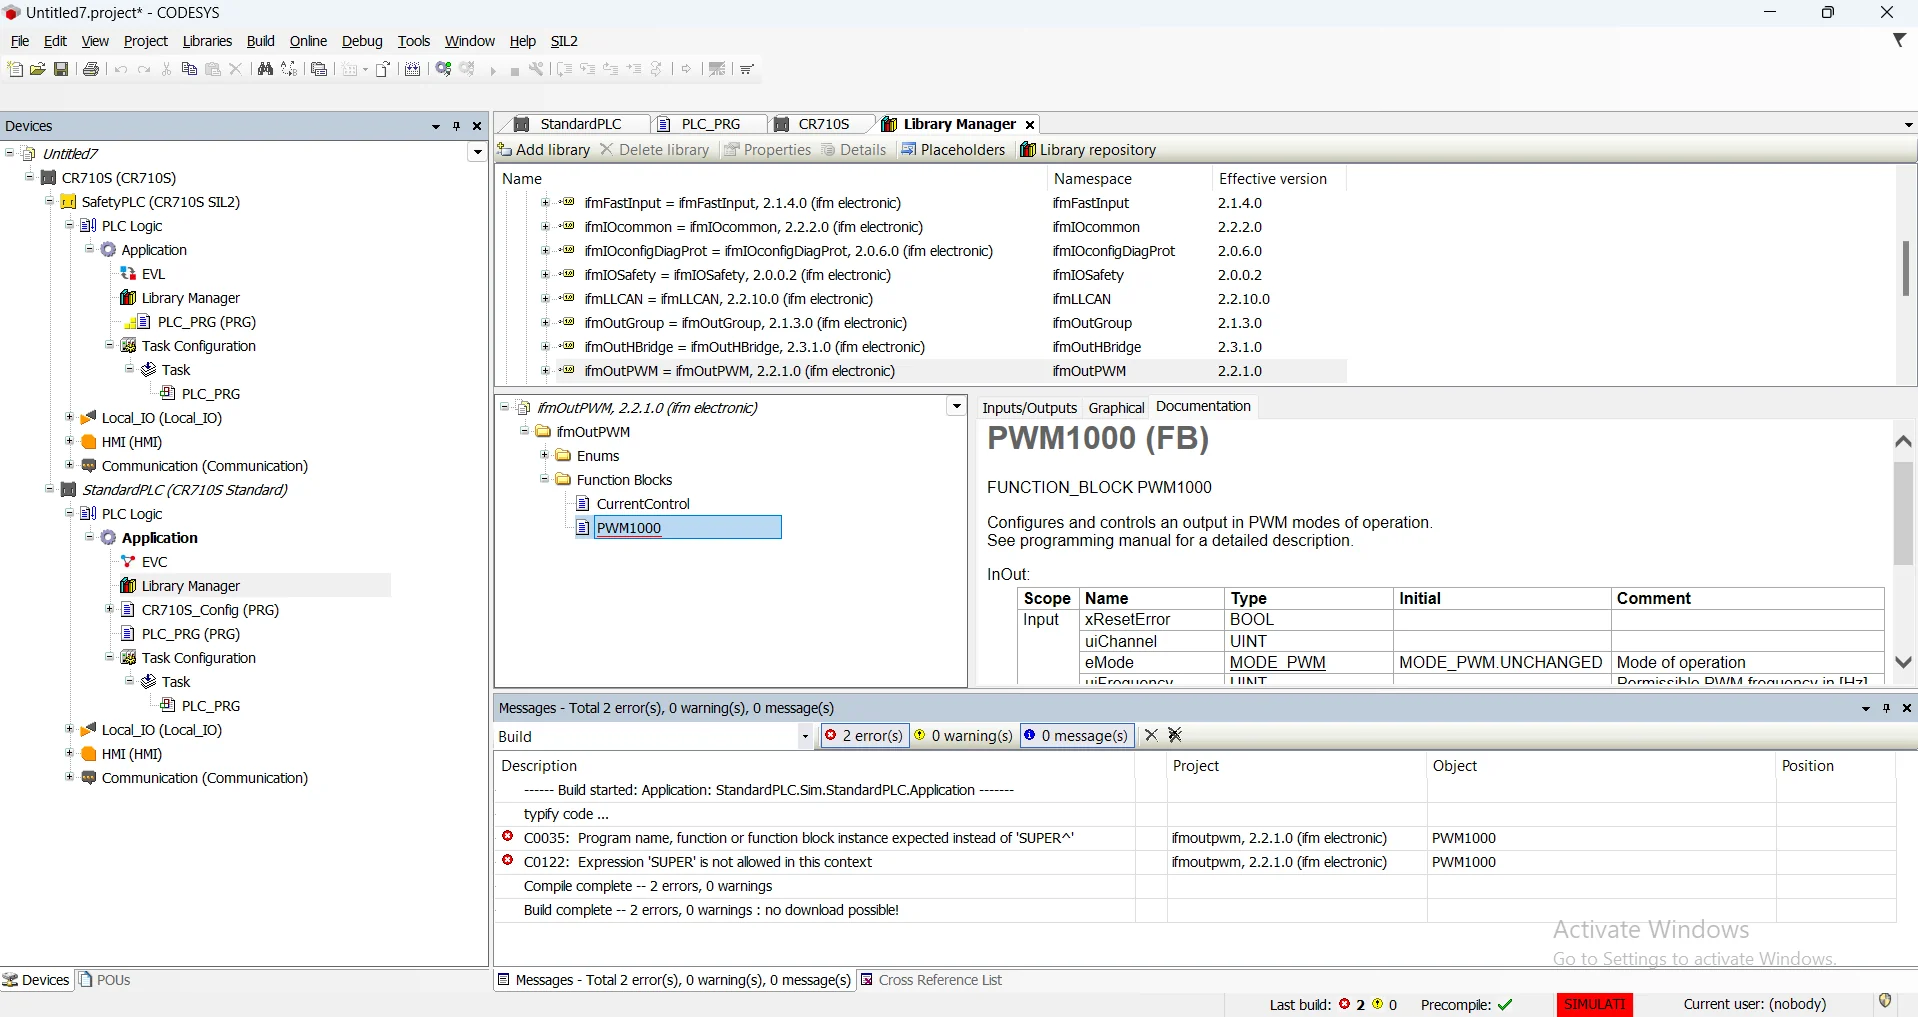The height and width of the screenshot is (1017, 1918).
Task: Collapse the Function Blocks folder
Action: 545,479
